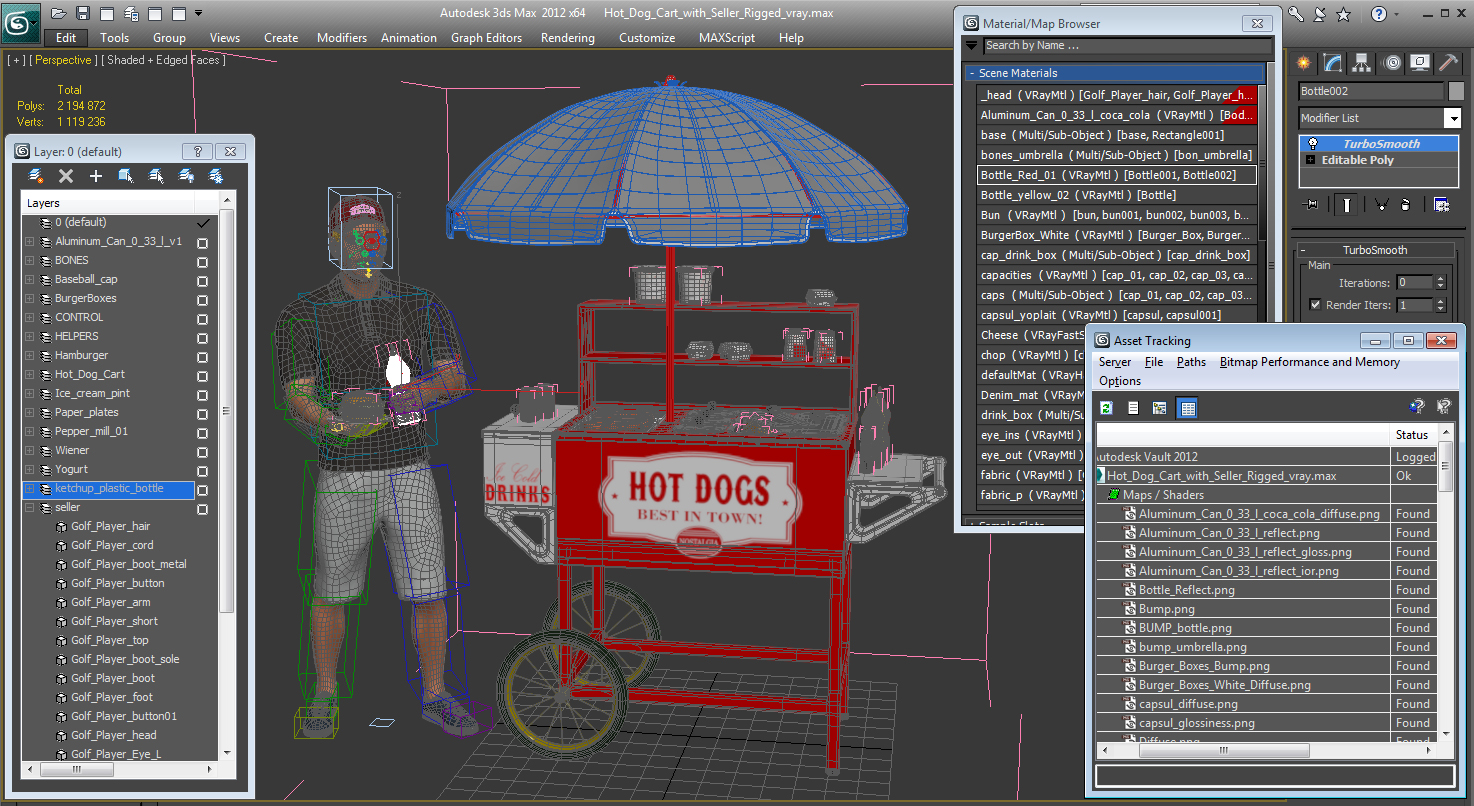Viewport: 1474px width, 806px height.
Task: Click Make Unique icon in modifier stack
Action: click(1381, 204)
